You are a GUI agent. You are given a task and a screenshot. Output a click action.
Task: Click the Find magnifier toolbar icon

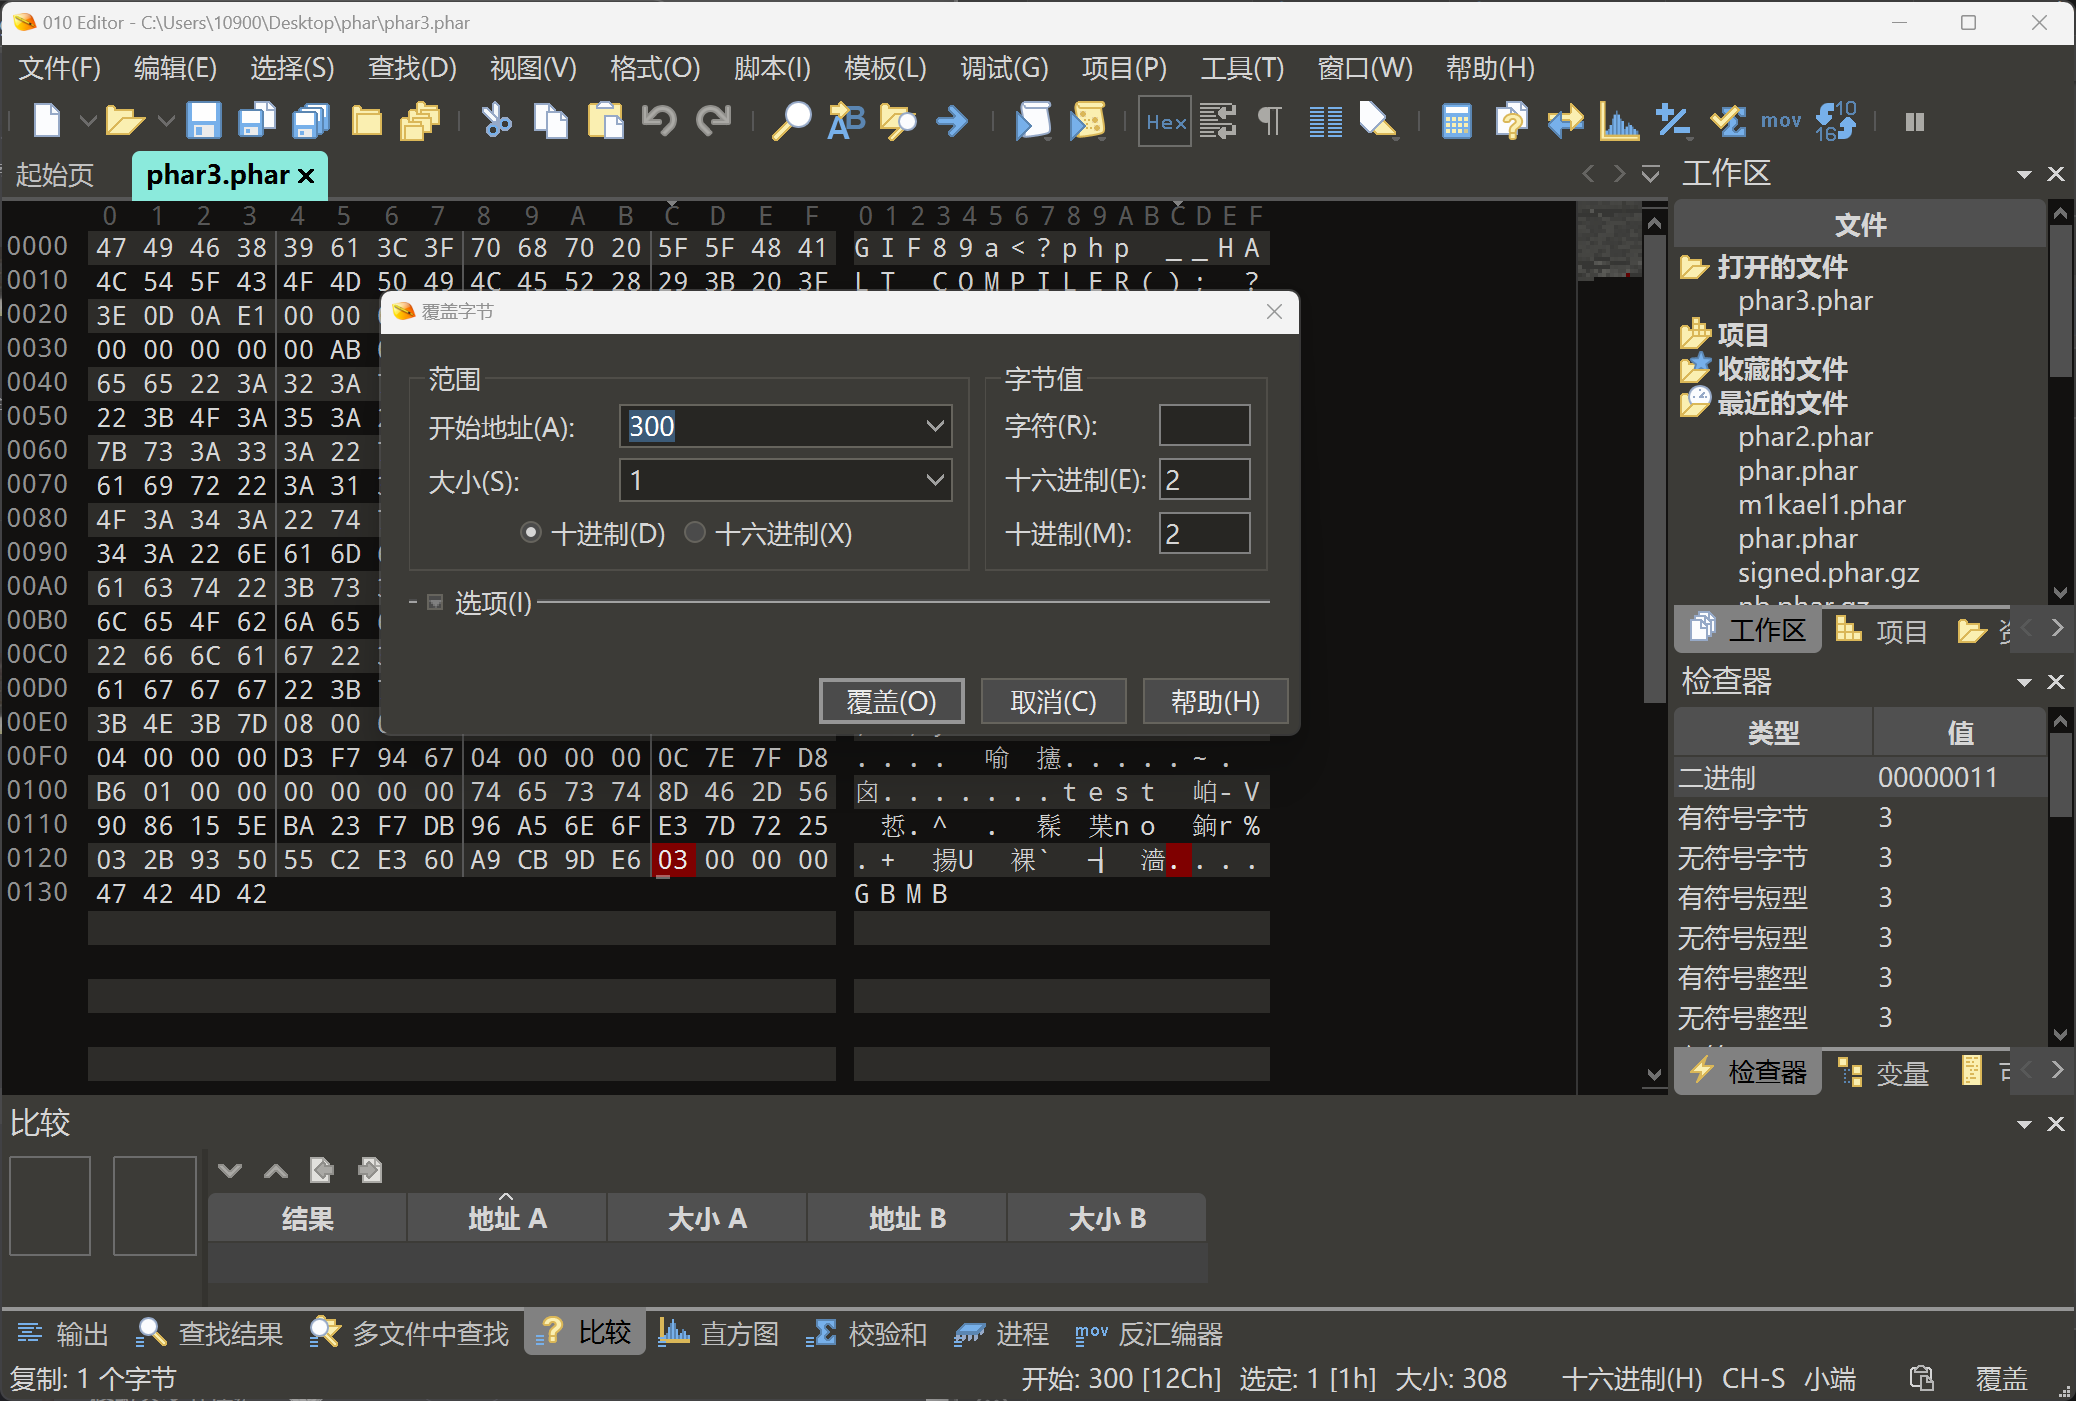(x=791, y=122)
